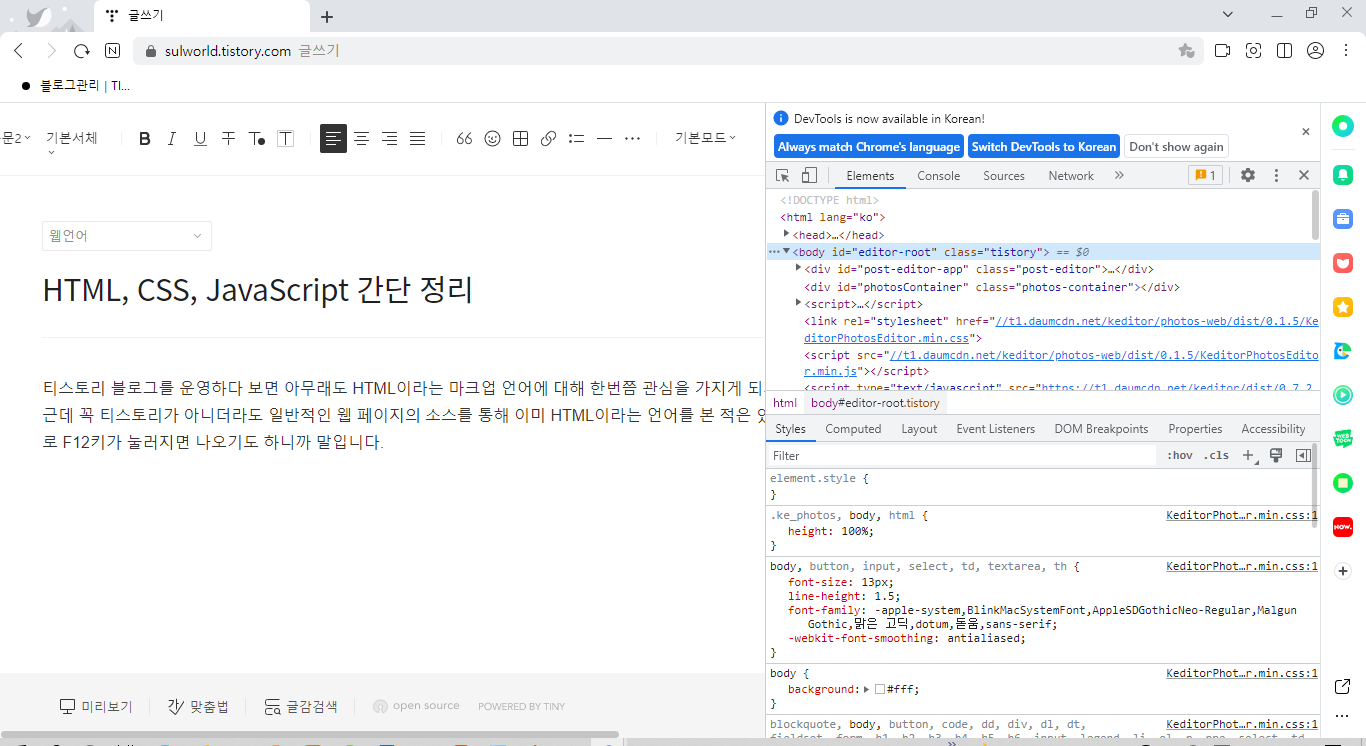
Task: Toggle :hov element state panel
Action: pyautogui.click(x=1180, y=456)
